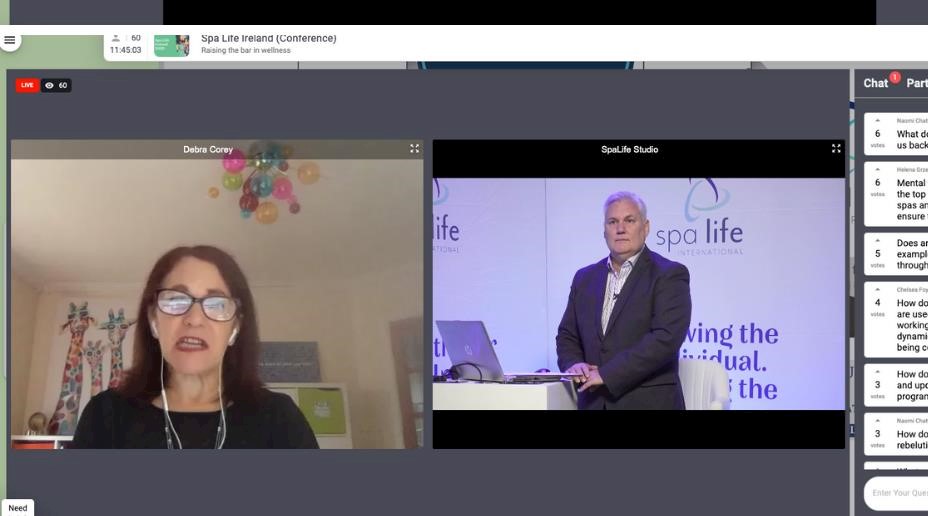
Task: Click the Need help button
Action: coord(18,508)
